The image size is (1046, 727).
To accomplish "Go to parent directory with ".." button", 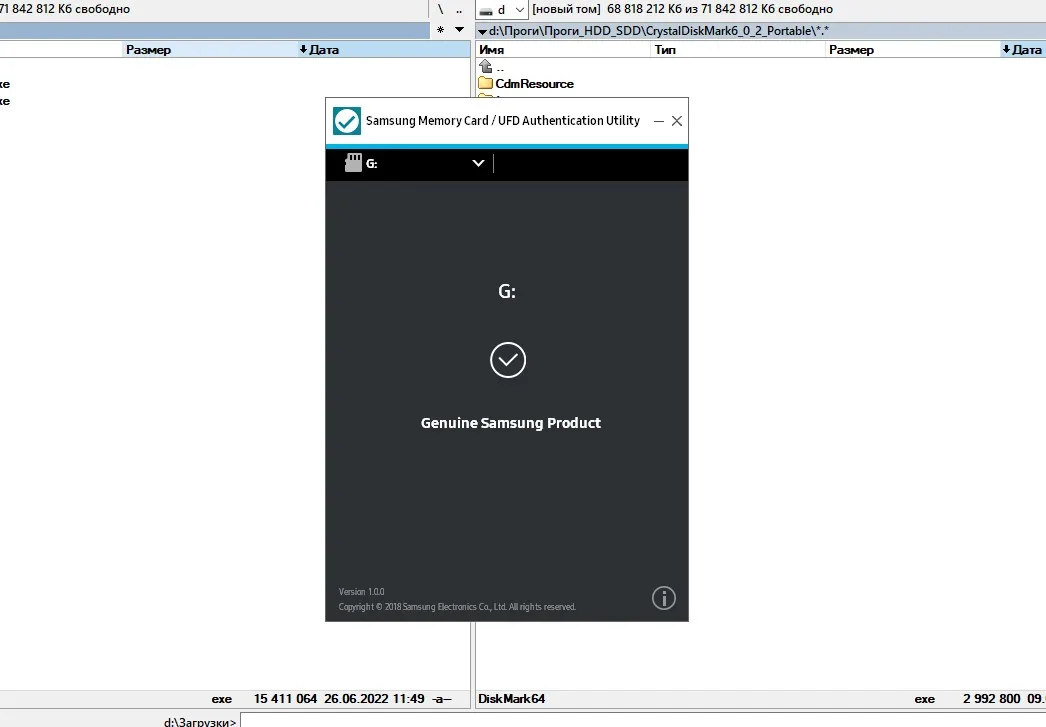I will [458, 9].
